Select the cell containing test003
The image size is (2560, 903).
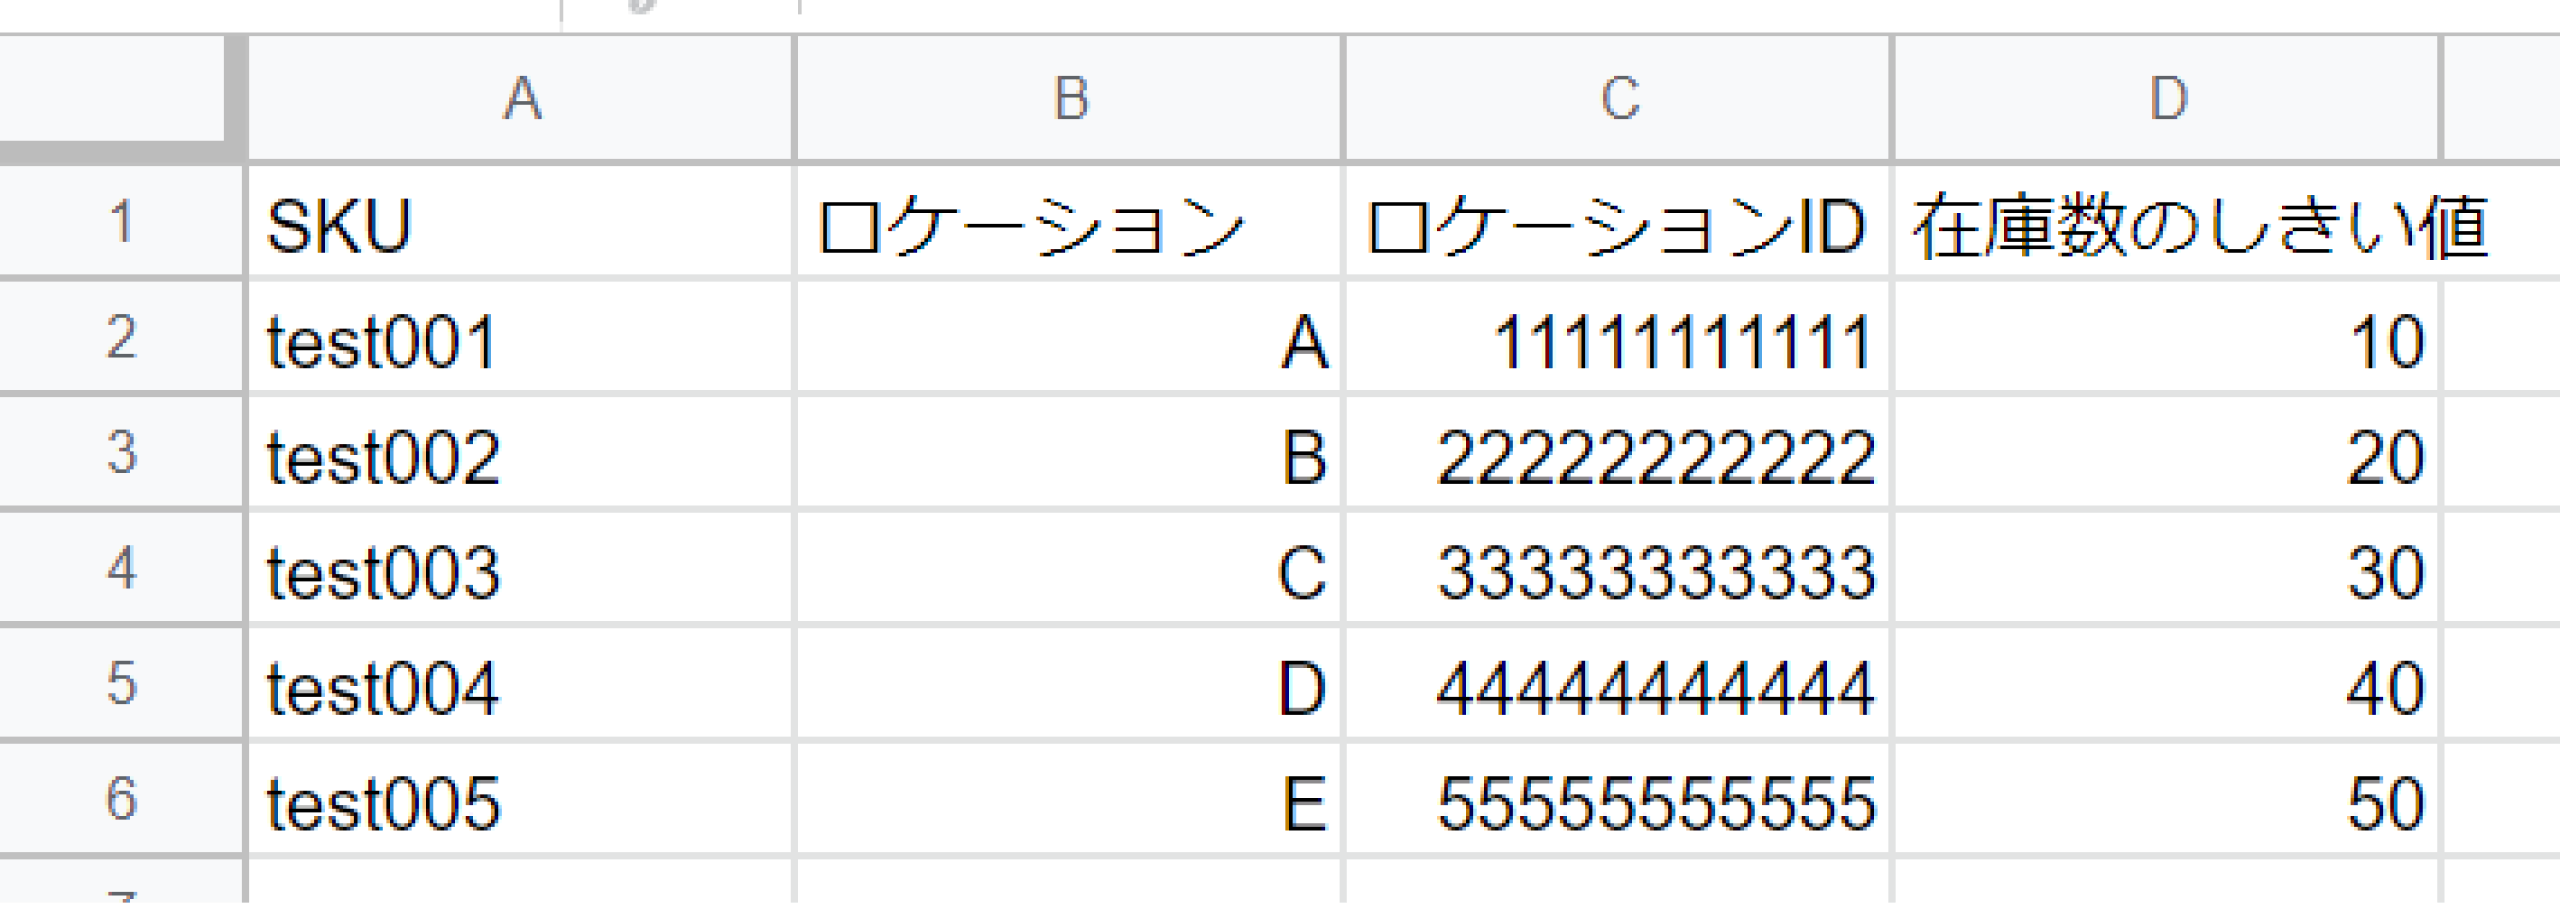(x=520, y=571)
